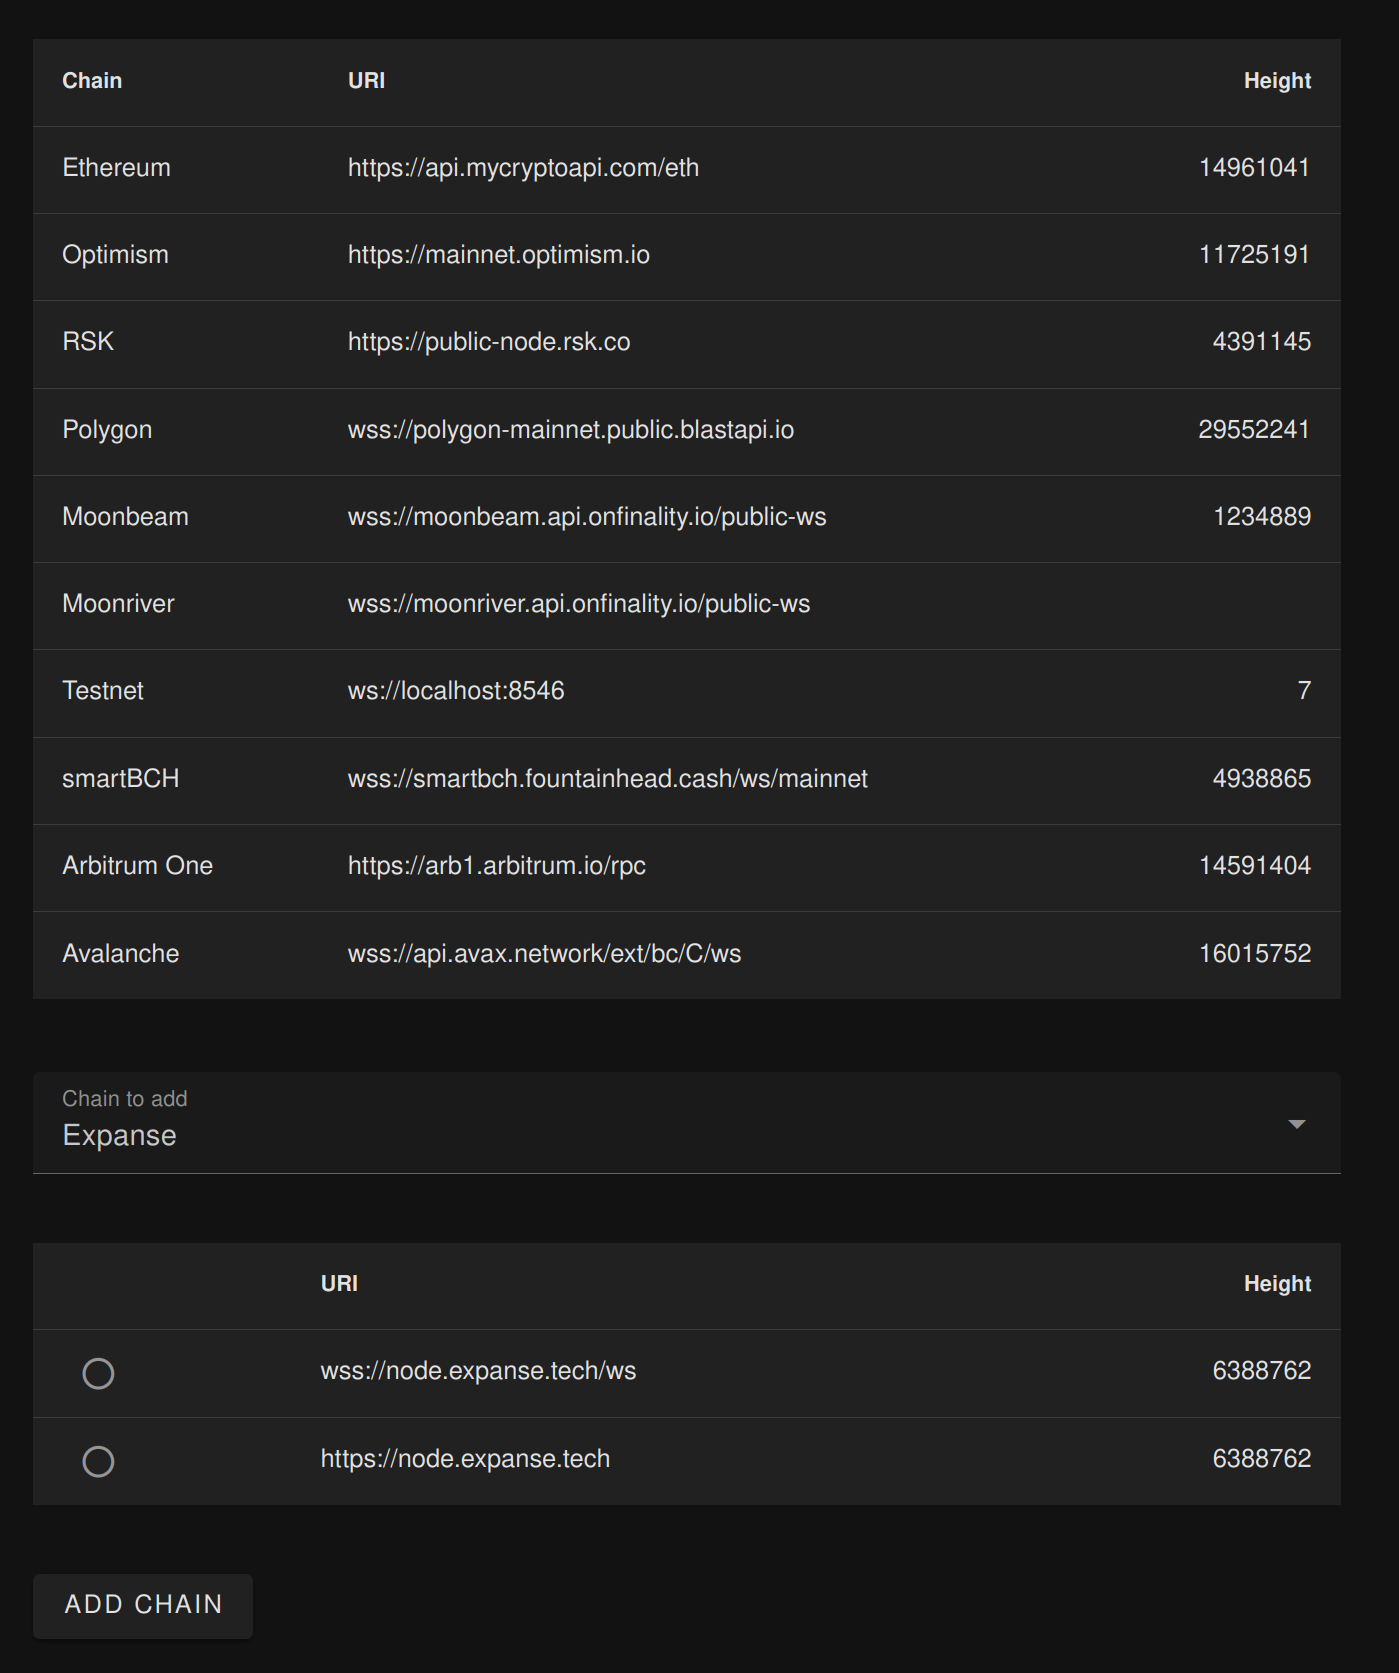Select the wss://node.expanse.tech/ws radio button
This screenshot has width=1399, height=1673.
tap(98, 1373)
